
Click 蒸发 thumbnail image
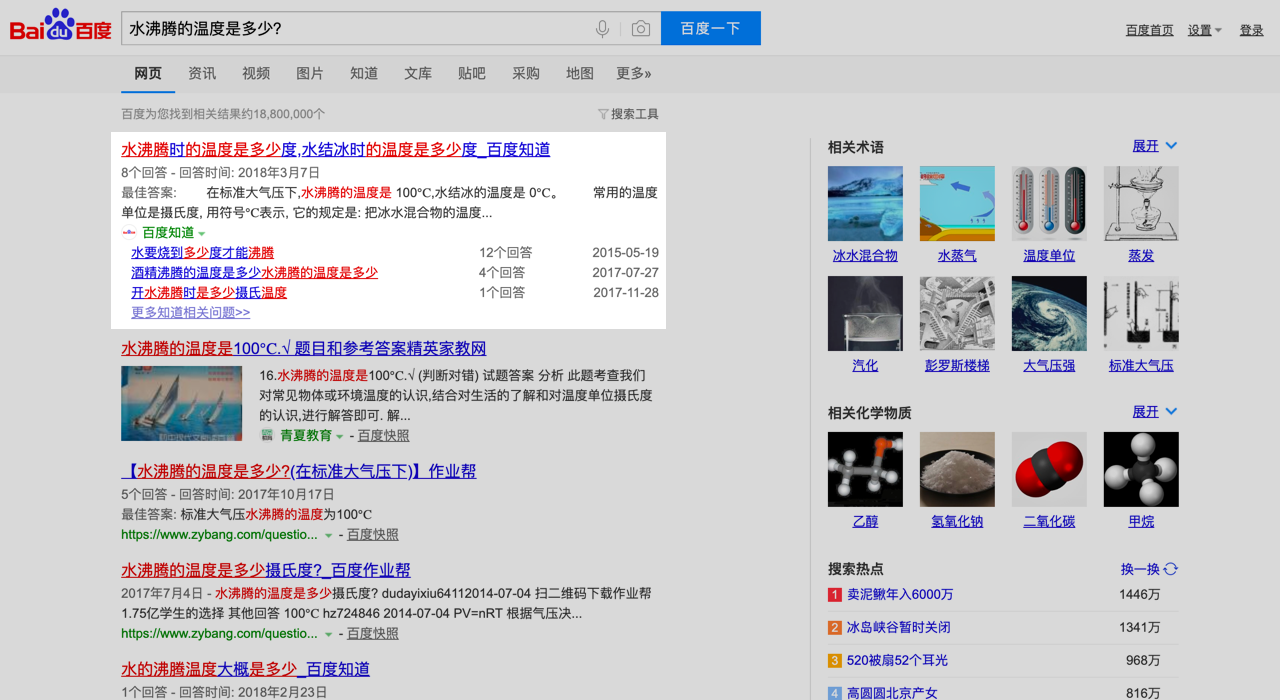click(1141, 203)
